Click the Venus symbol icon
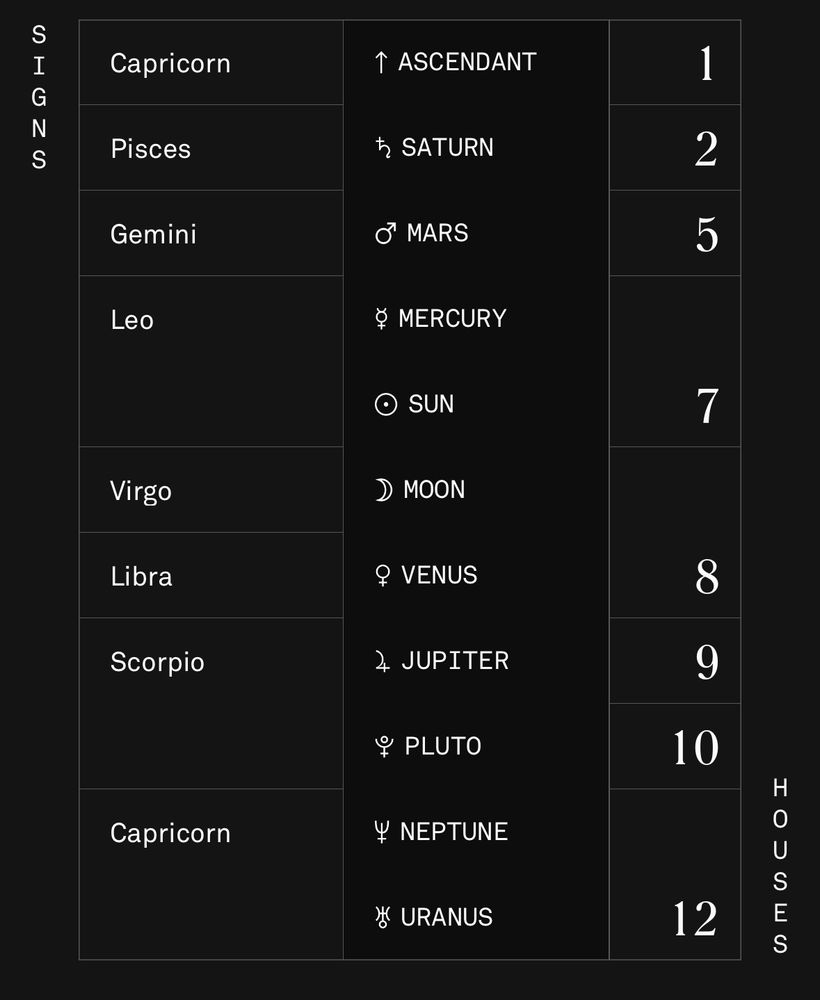 click(383, 575)
